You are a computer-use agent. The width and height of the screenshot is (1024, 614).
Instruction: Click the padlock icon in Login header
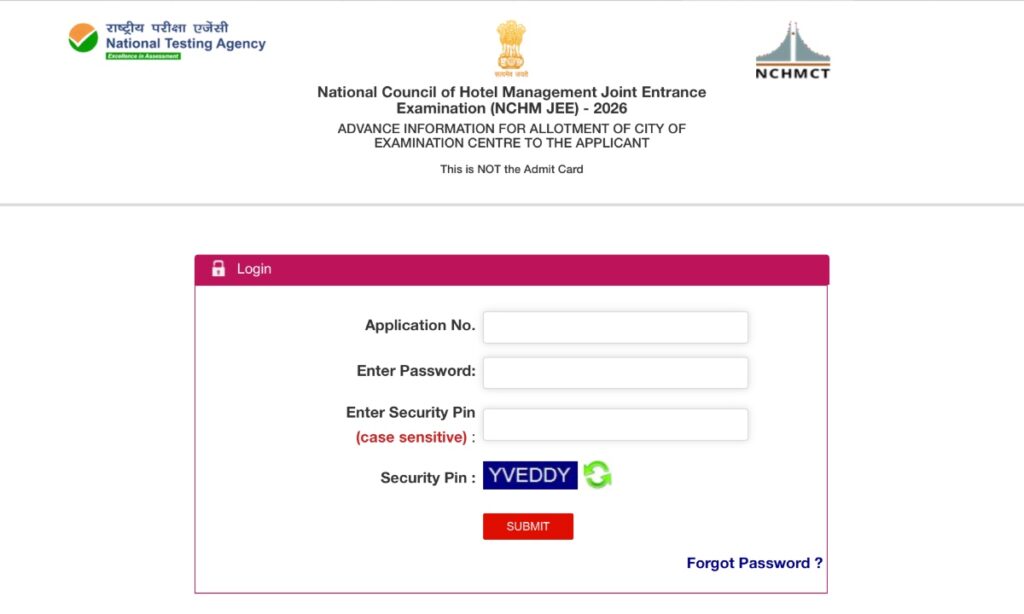pos(218,269)
